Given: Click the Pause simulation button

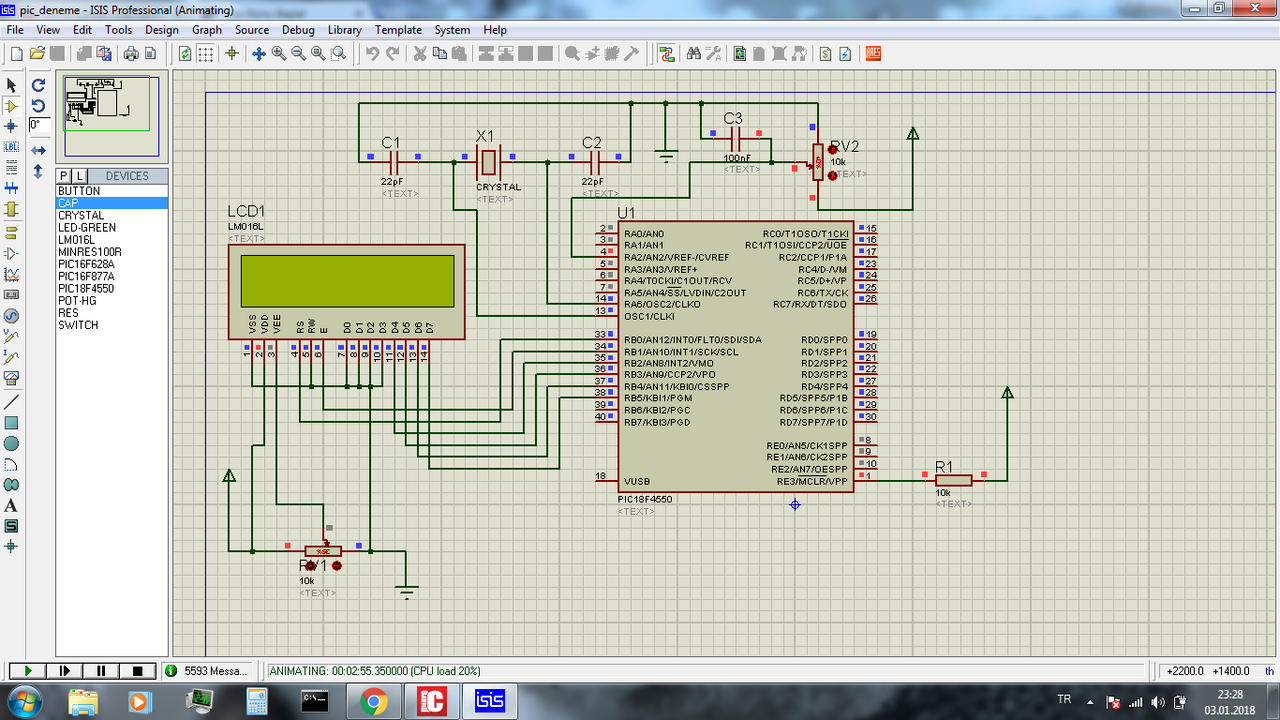Looking at the screenshot, I should (x=102, y=671).
